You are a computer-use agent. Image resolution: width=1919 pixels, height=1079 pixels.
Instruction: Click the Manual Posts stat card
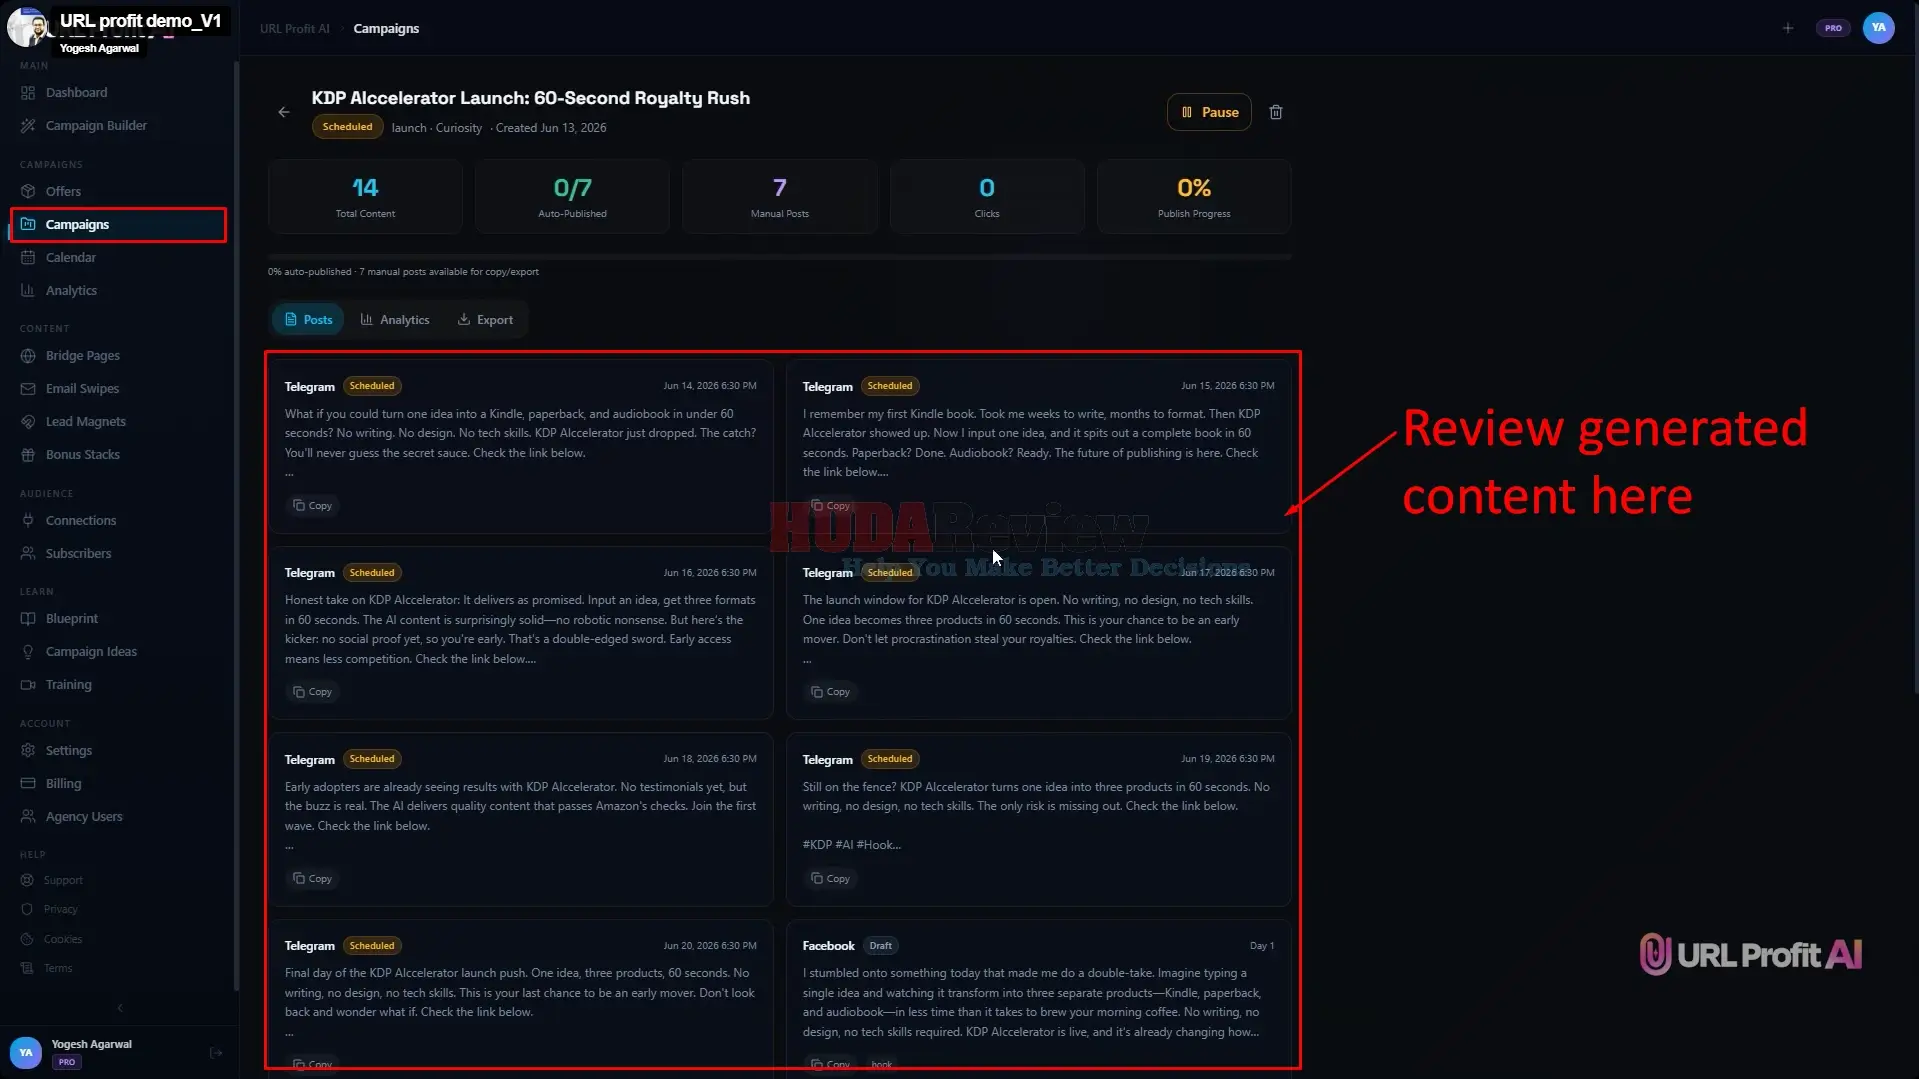[x=779, y=196]
